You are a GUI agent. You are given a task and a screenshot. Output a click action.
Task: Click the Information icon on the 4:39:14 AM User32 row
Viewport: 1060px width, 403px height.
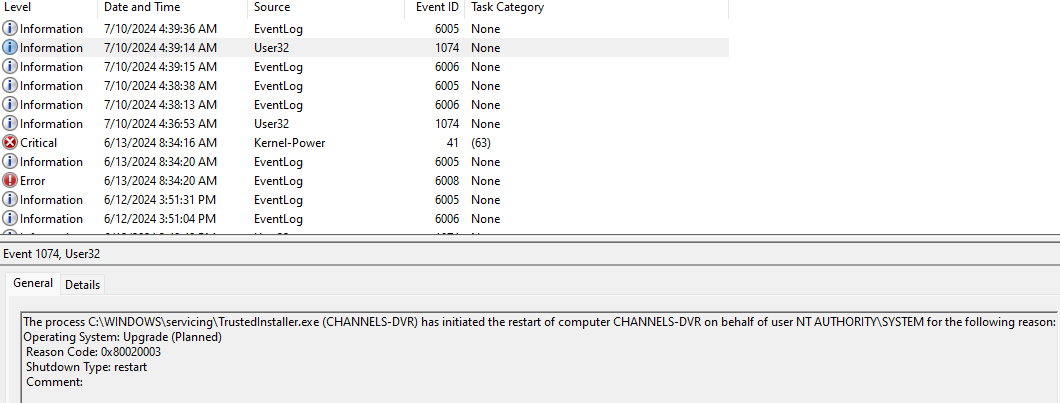10,48
